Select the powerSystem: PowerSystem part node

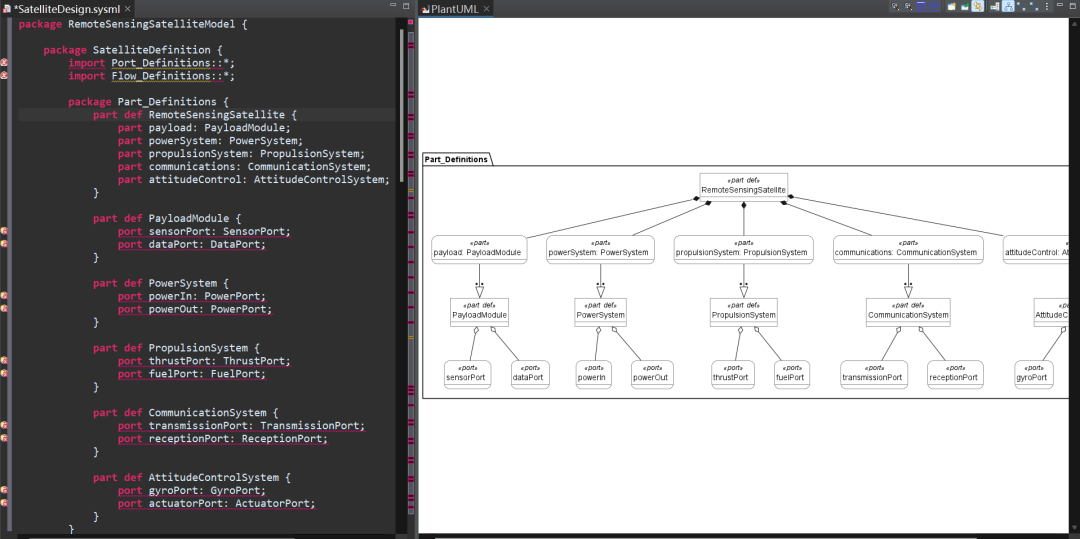click(x=599, y=249)
